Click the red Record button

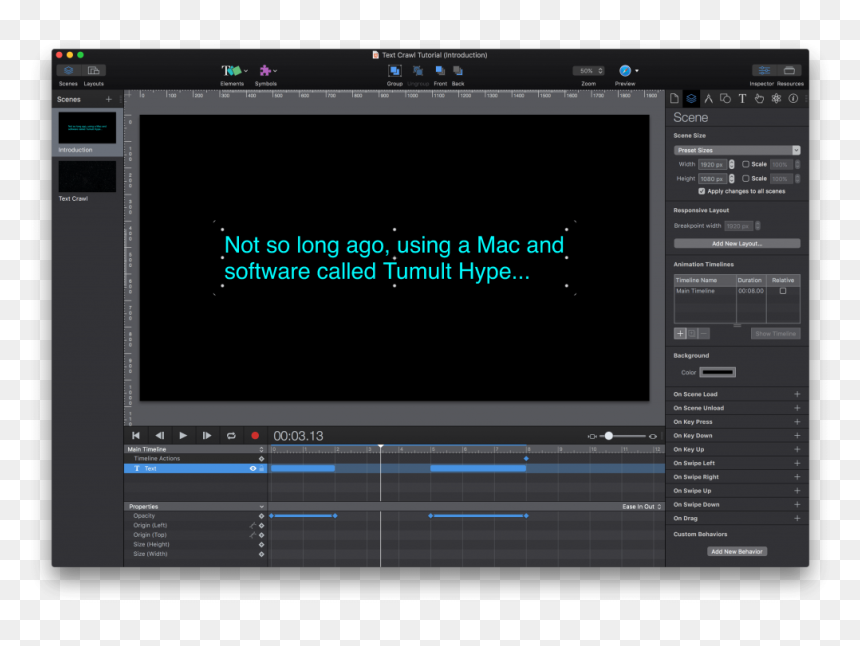coord(255,436)
